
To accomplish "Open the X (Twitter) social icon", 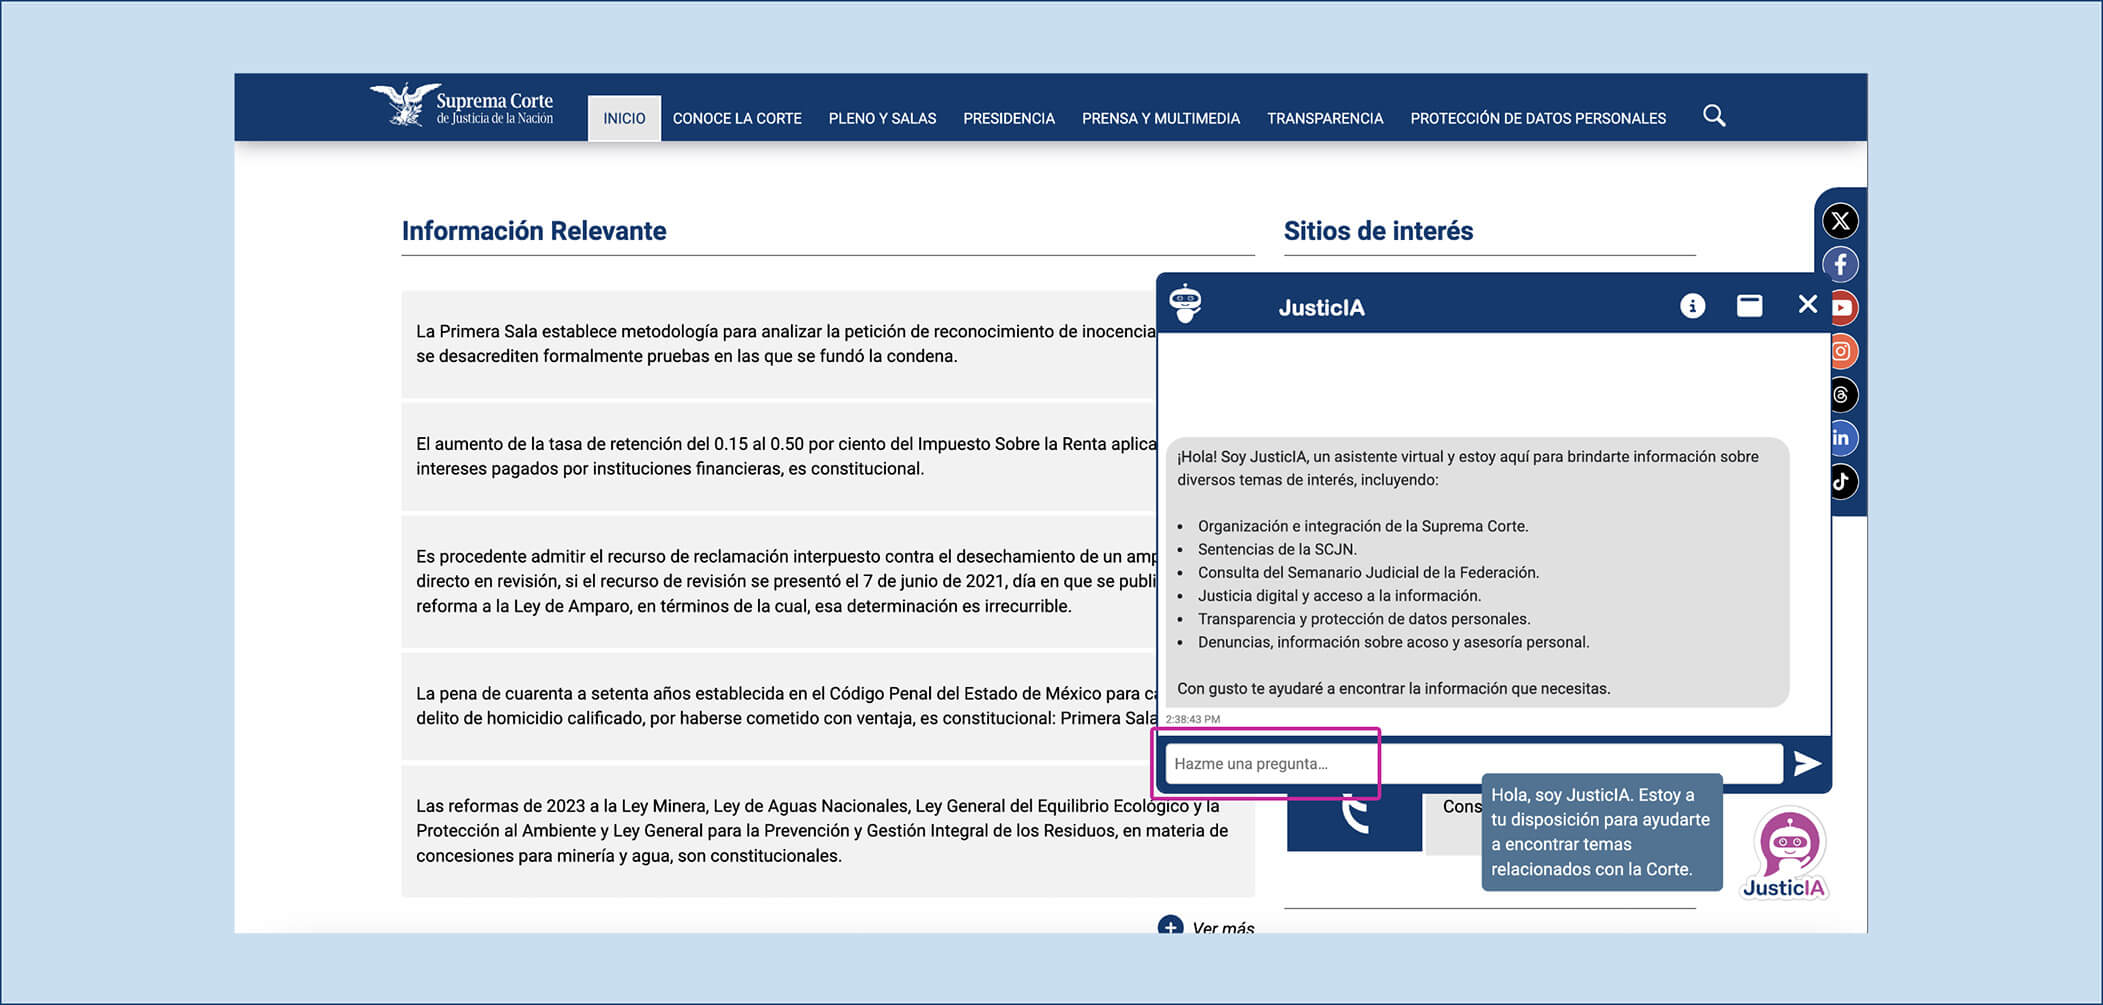I will tap(1840, 221).
